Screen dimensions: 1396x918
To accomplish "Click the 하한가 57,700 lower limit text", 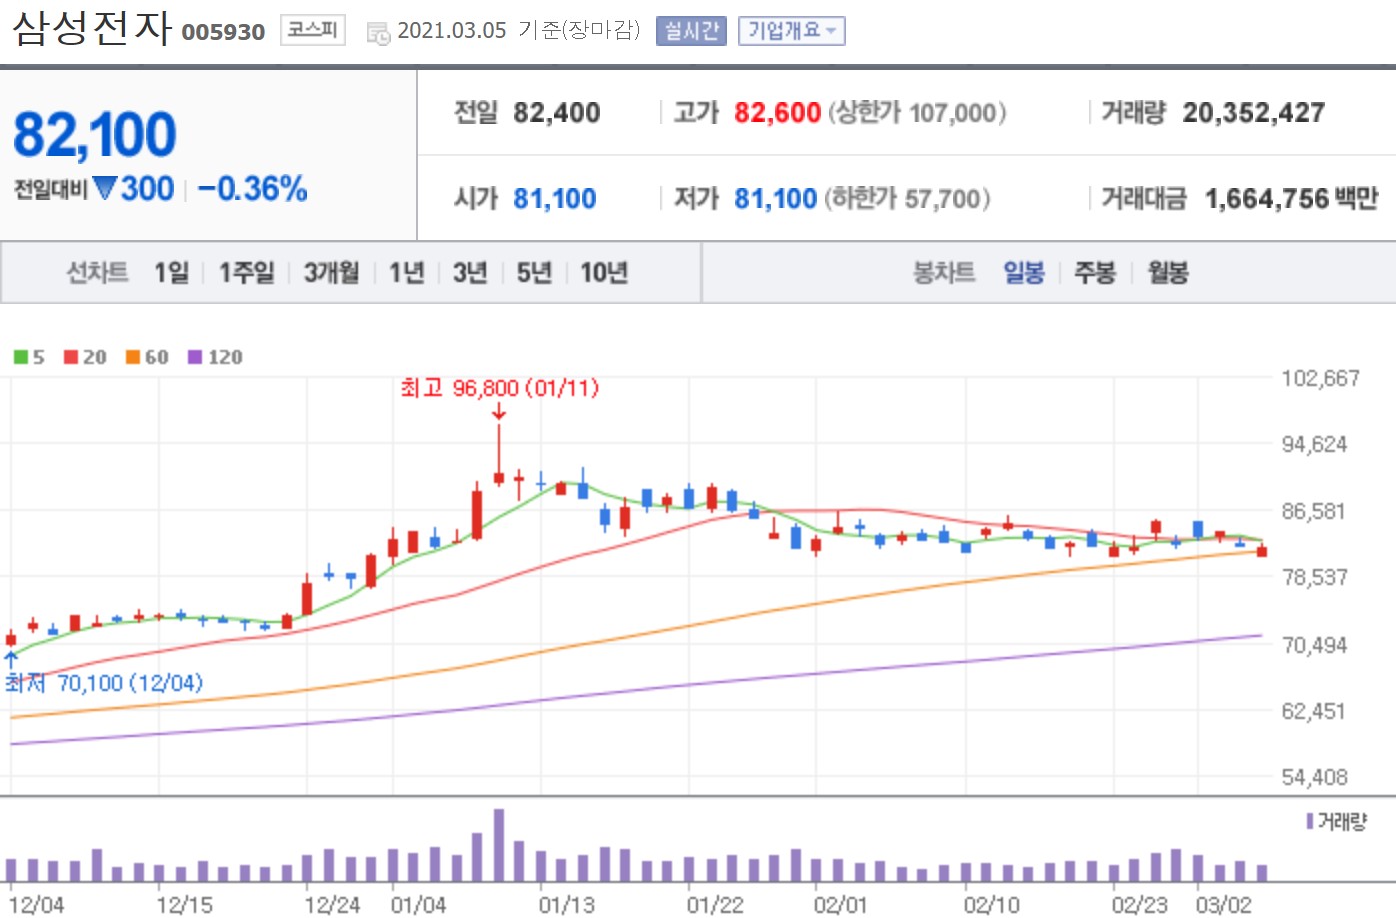I will pyautogui.click(x=907, y=199).
